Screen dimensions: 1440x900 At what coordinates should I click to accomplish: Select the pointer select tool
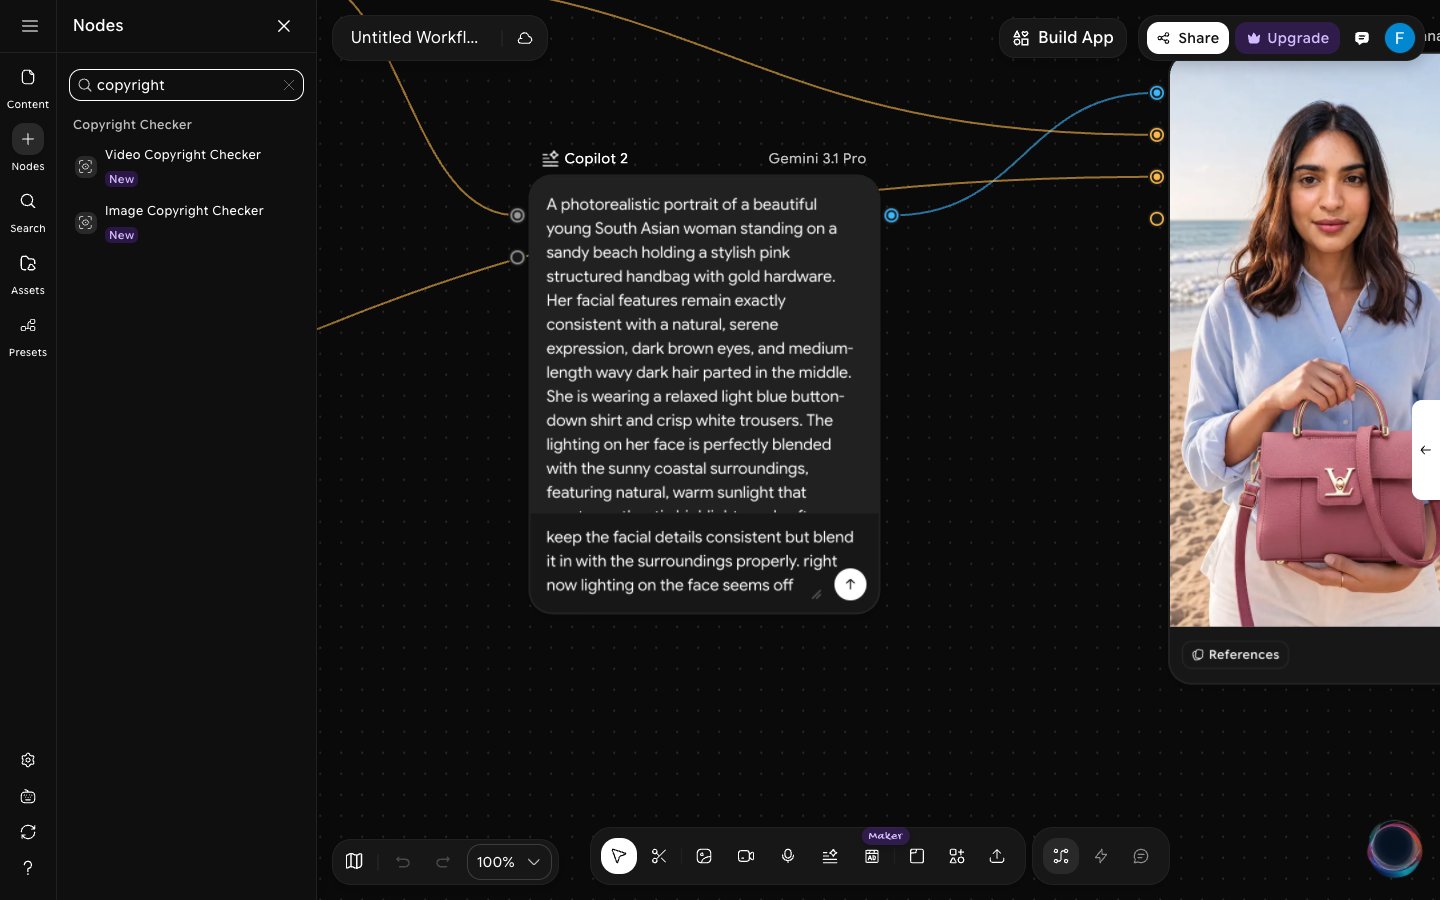click(619, 856)
